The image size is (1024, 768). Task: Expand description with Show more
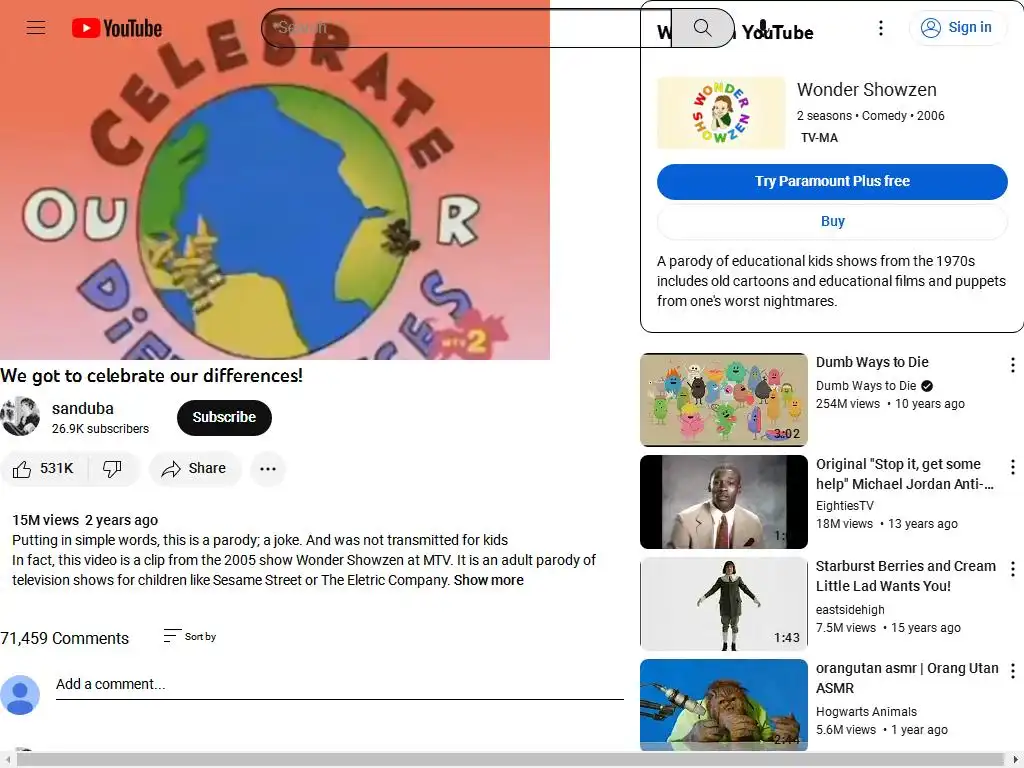tap(488, 580)
